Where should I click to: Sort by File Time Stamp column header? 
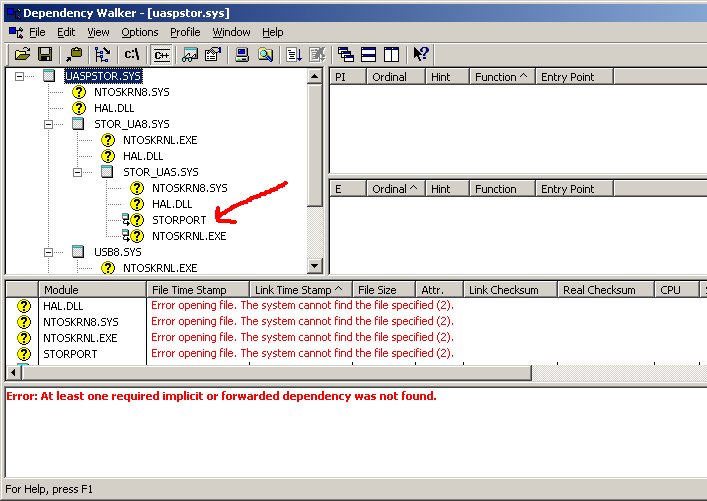[198, 290]
